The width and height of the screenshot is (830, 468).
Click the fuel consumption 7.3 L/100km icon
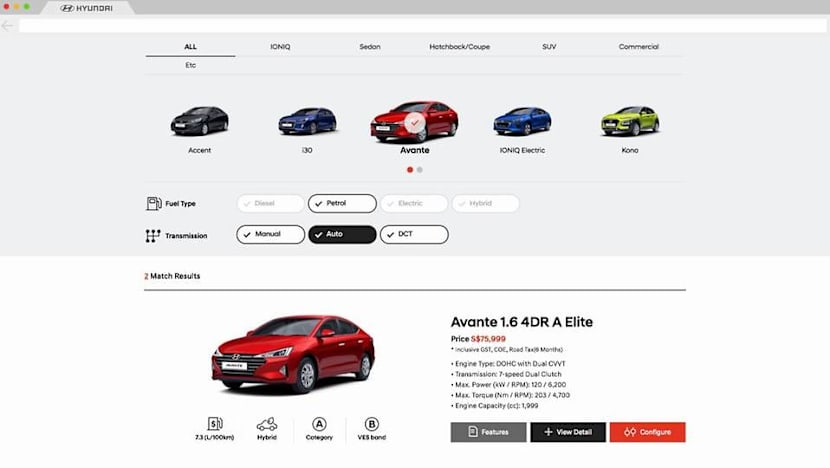(x=215, y=424)
